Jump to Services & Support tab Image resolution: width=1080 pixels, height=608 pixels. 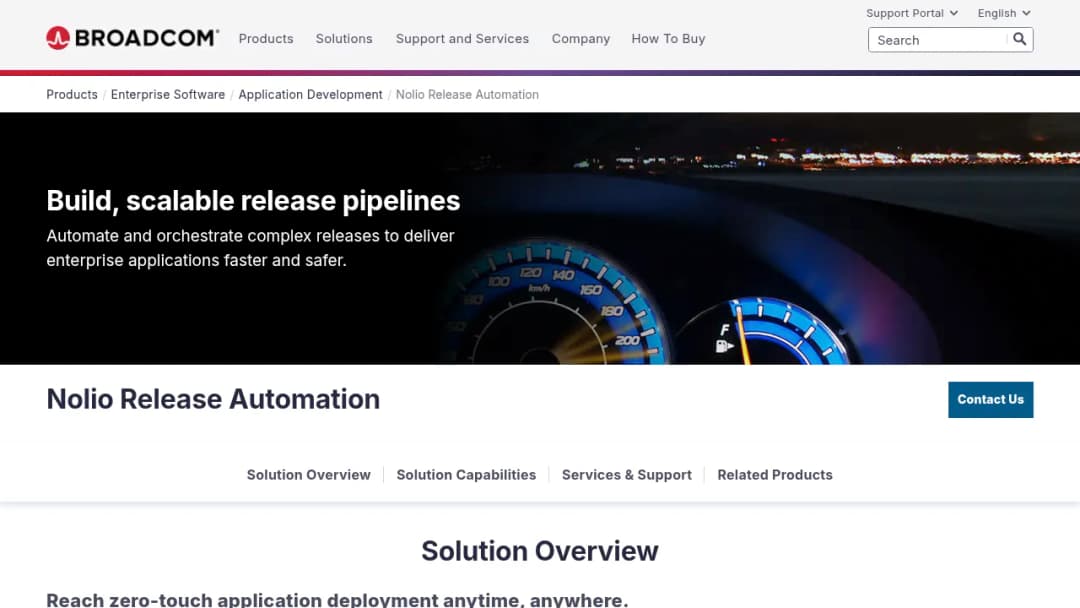(x=626, y=474)
